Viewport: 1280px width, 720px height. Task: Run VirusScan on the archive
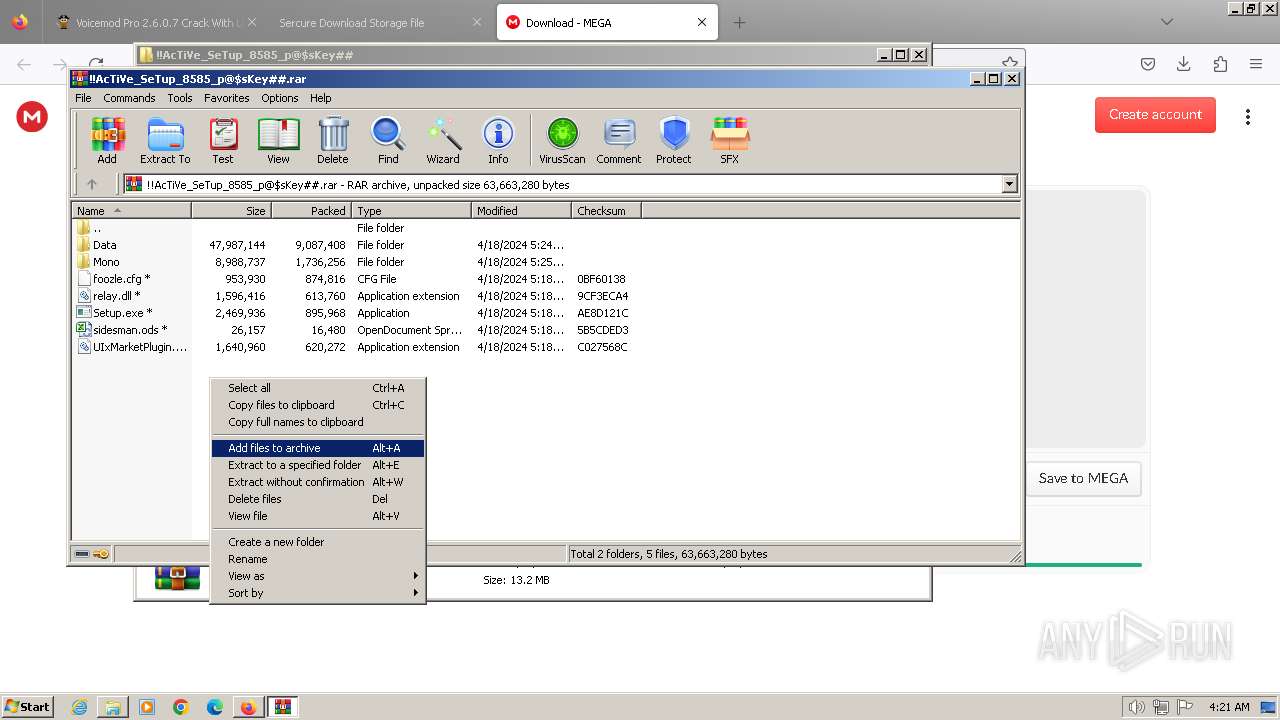point(562,140)
